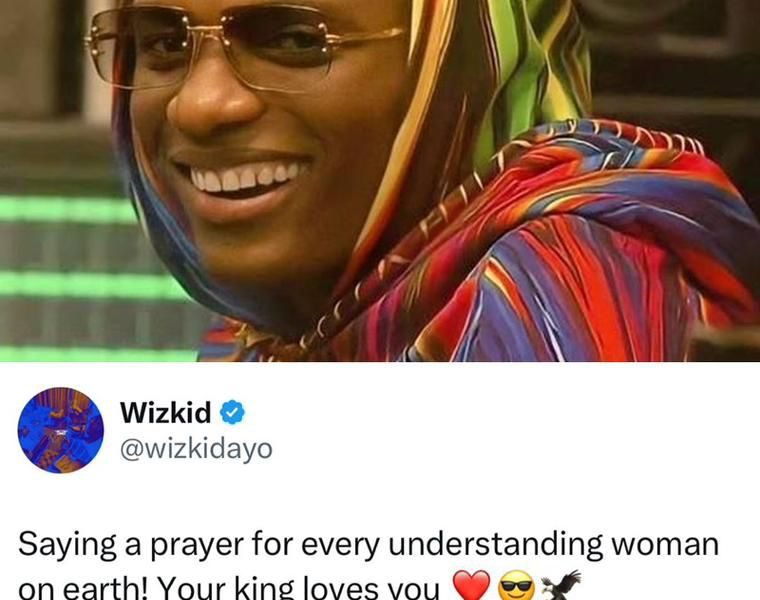The image size is (760, 600).
Task: Select the sunglasses face emoji
Action: [x=517, y=586]
